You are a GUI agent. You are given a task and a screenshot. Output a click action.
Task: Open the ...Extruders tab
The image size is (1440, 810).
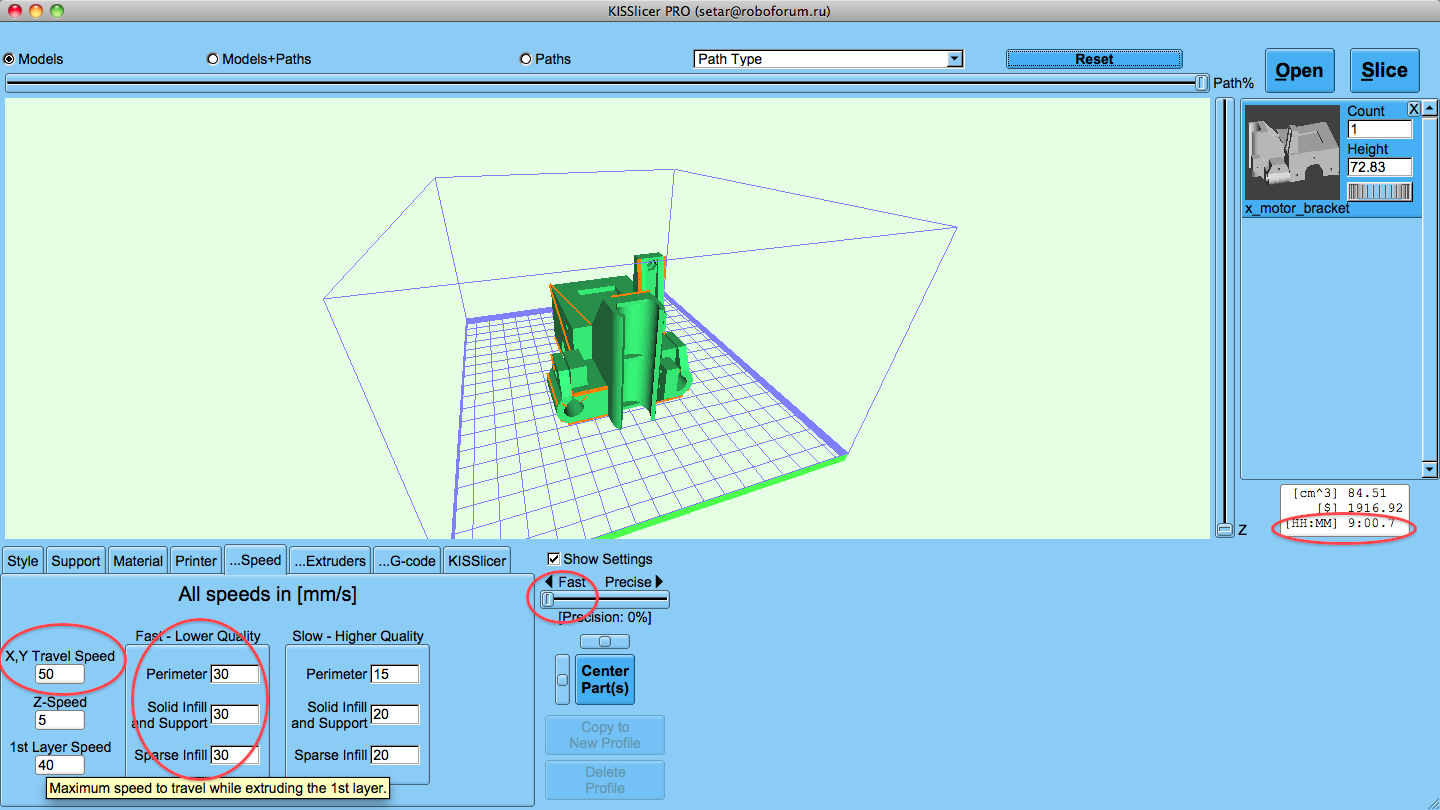pyautogui.click(x=330, y=561)
